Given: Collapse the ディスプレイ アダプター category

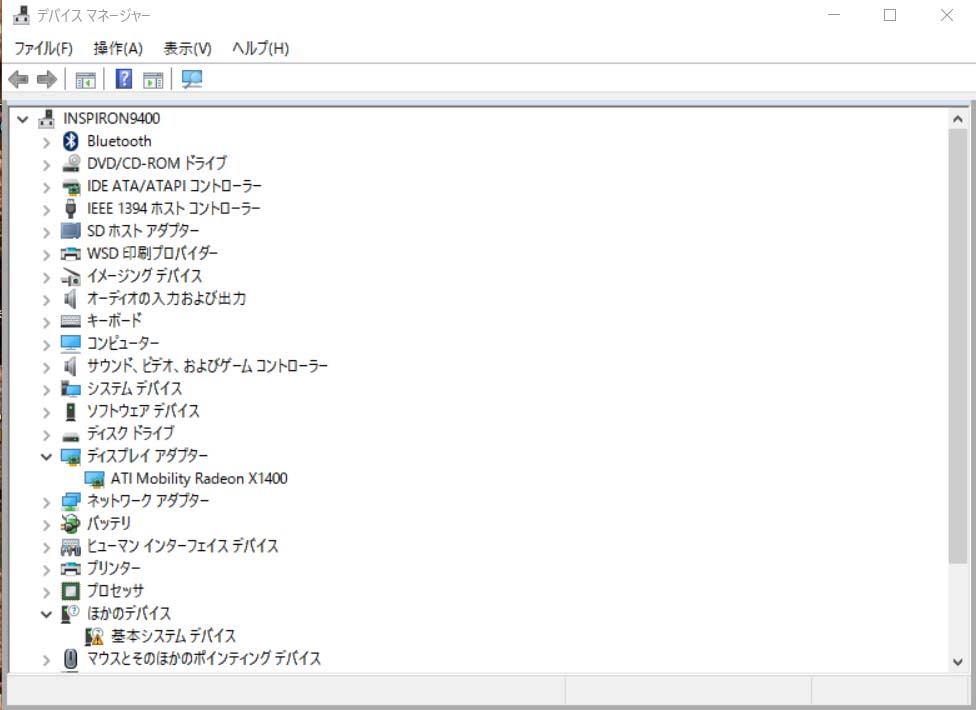Looking at the screenshot, I should tap(46, 457).
